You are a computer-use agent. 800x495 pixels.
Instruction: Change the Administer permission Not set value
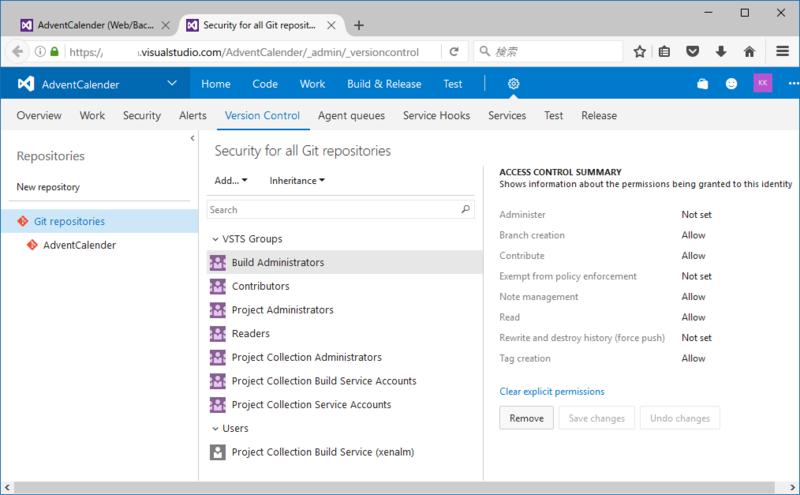point(696,214)
